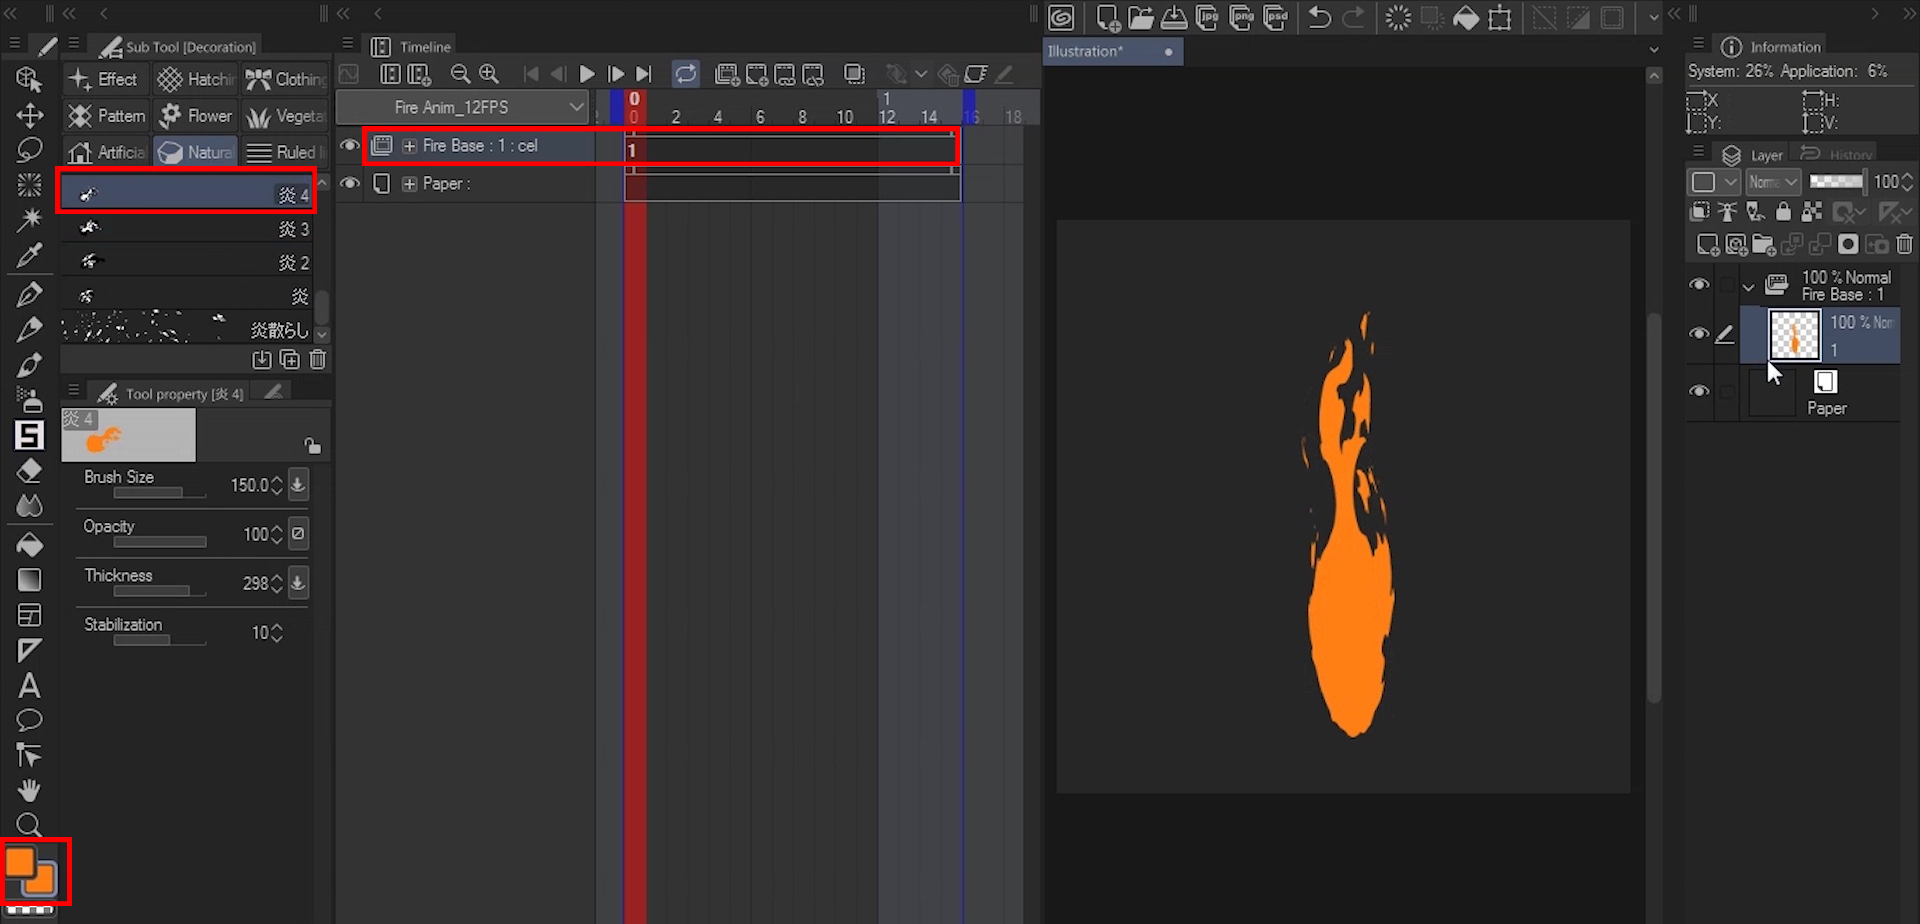Play the animation timeline
The width and height of the screenshot is (1920, 924).
(587, 74)
